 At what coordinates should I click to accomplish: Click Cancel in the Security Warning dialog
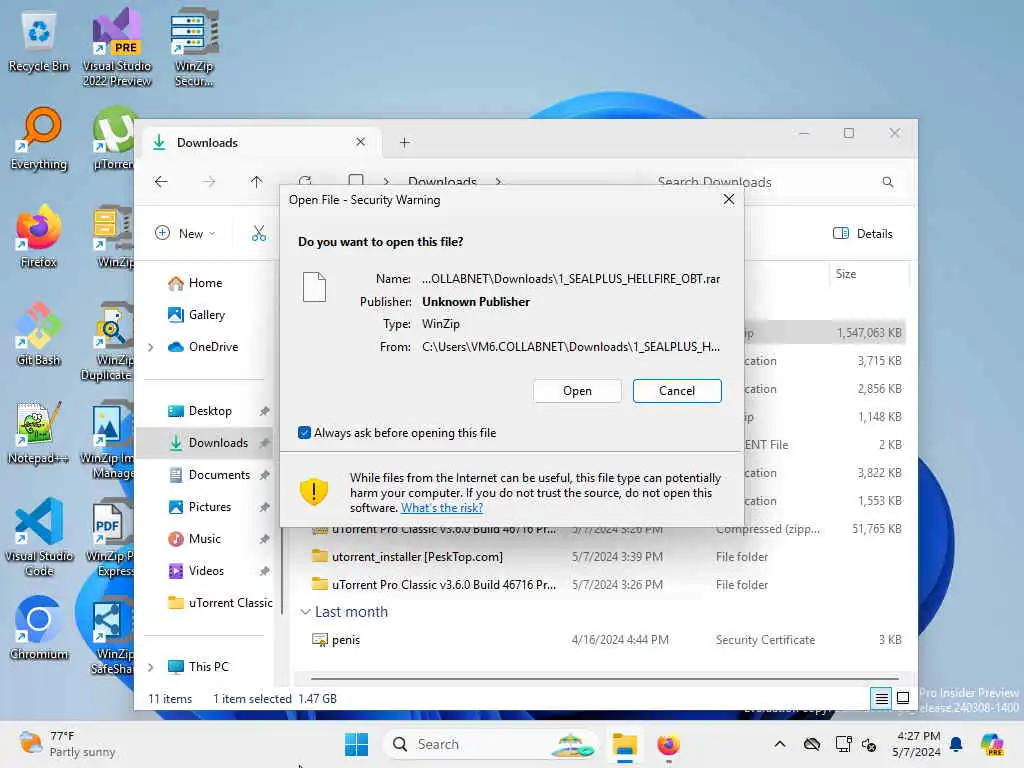coord(677,391)
